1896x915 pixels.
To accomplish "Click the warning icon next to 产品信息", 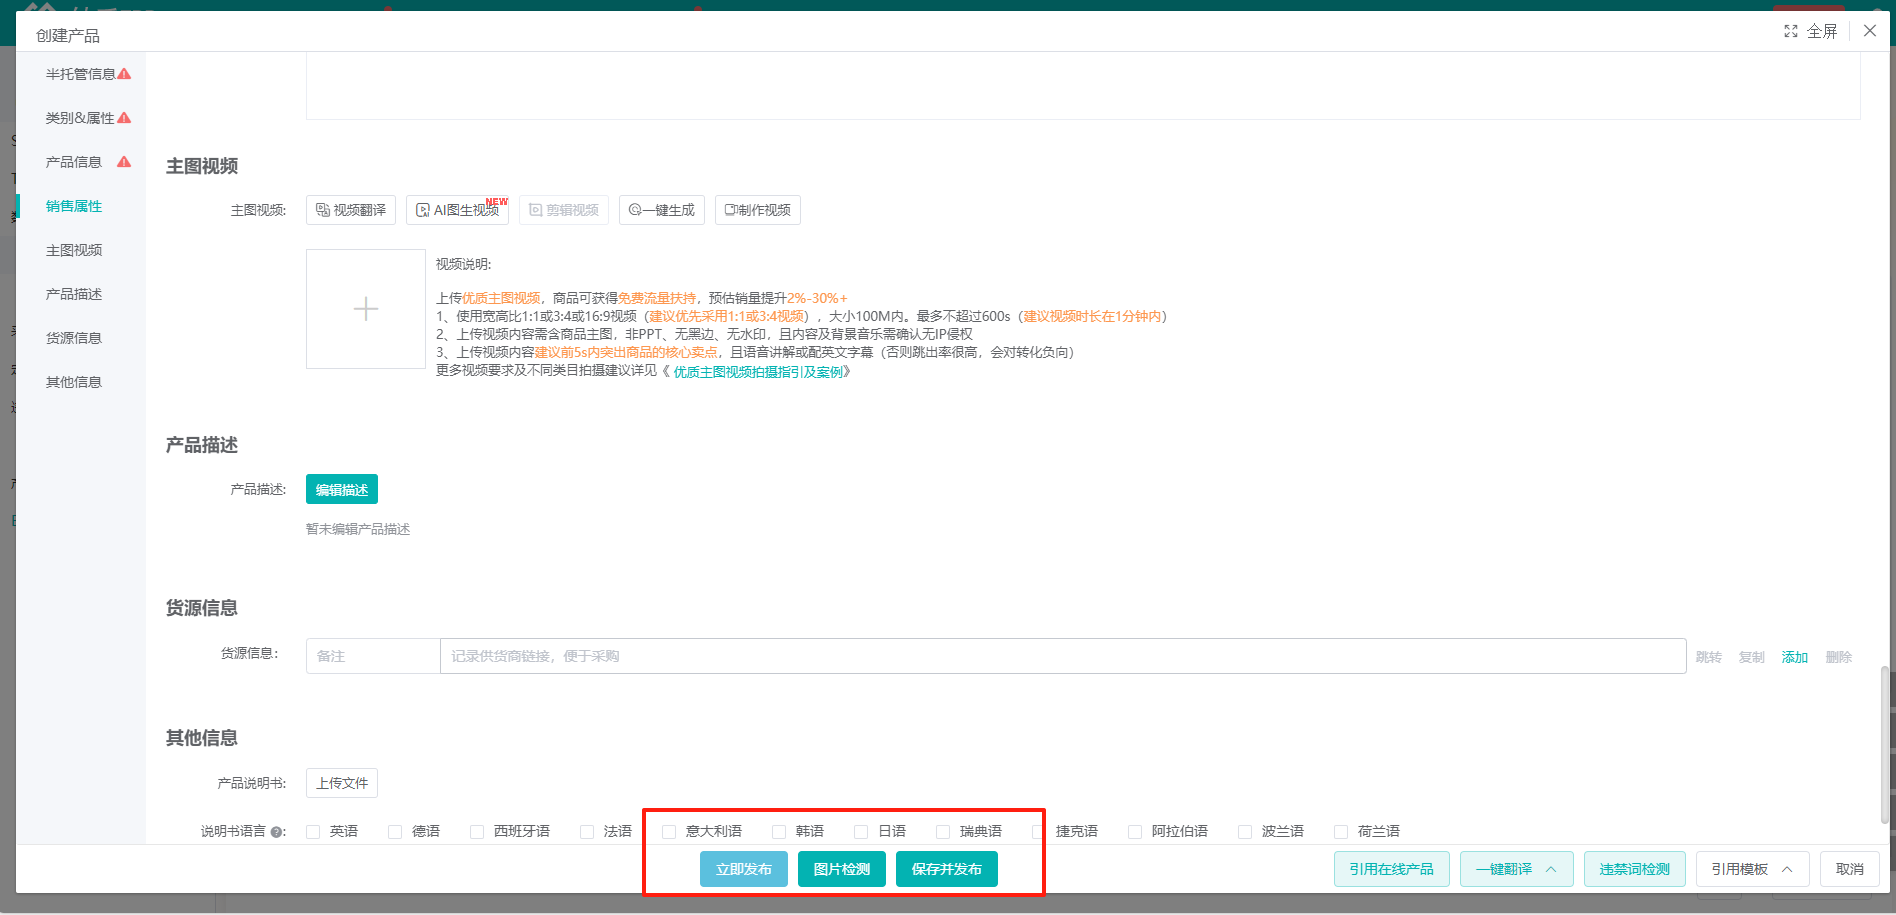I will click(124, 162).
